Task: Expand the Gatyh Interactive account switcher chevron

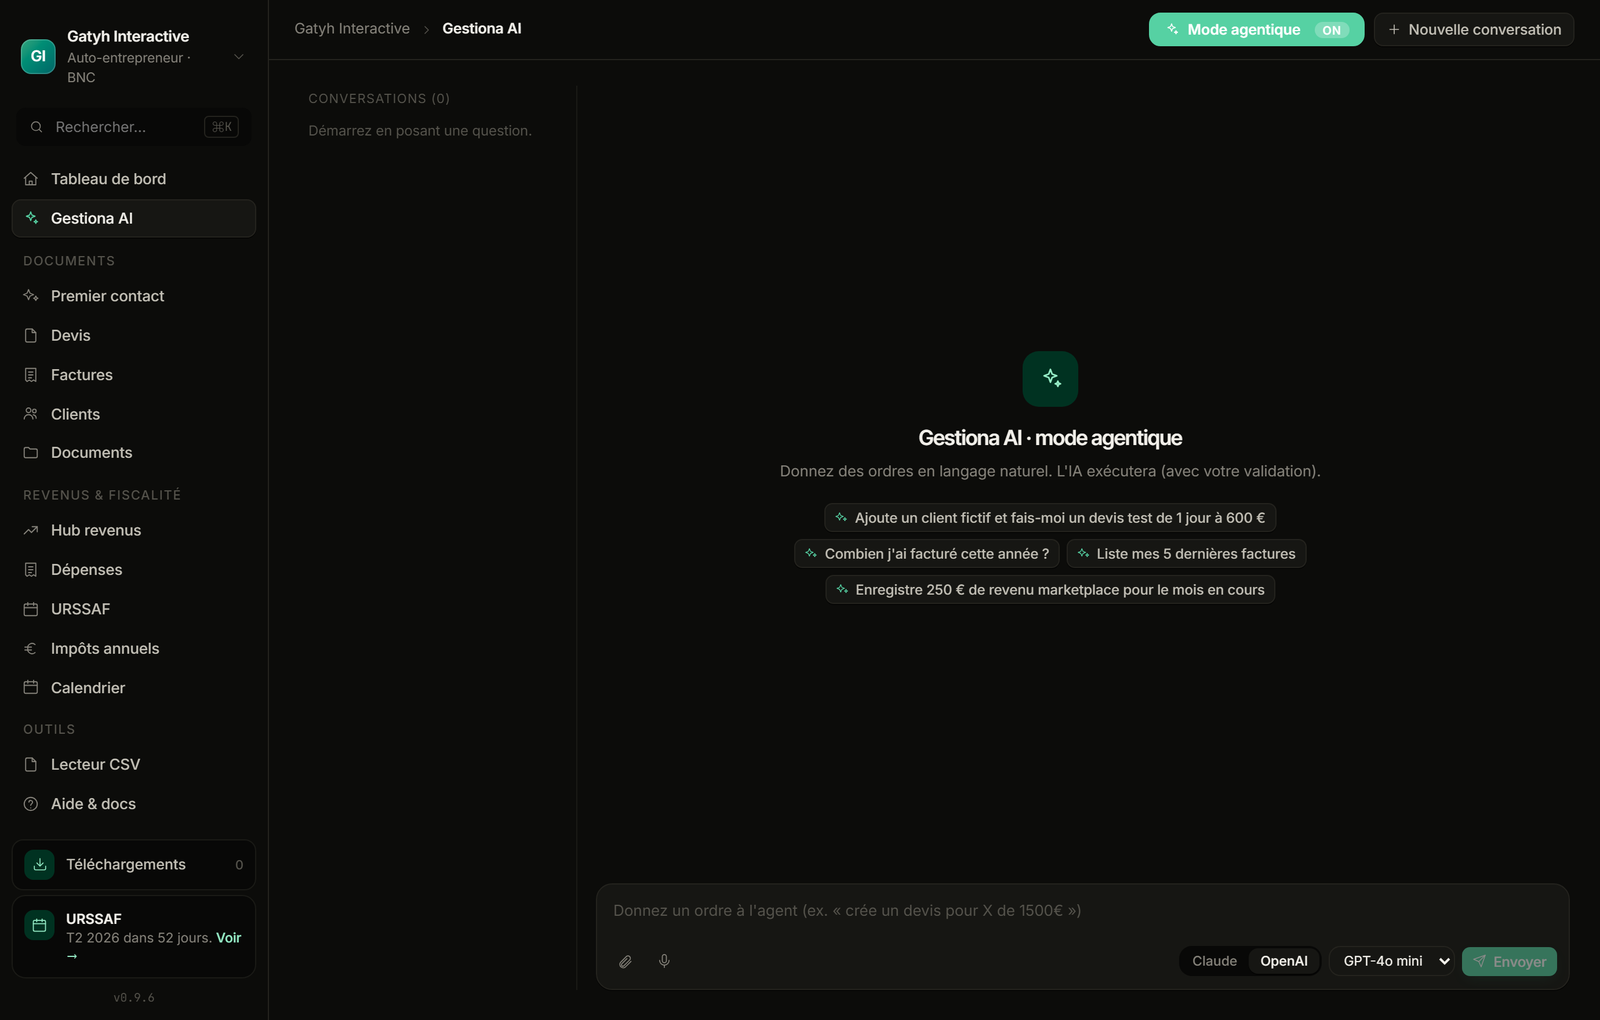Action: tap(239, 57)
